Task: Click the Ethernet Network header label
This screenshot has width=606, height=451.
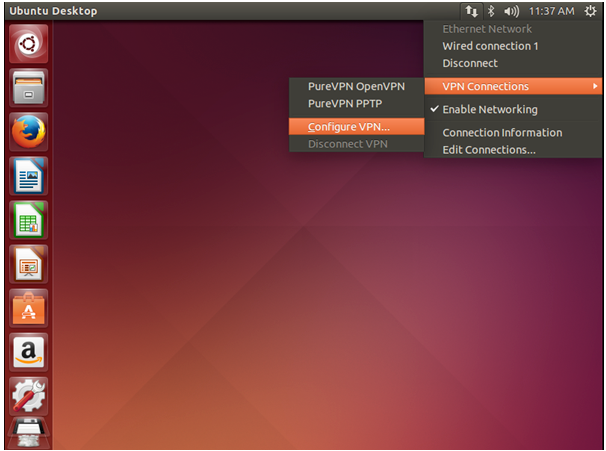Action: click(x=487, y=29)
